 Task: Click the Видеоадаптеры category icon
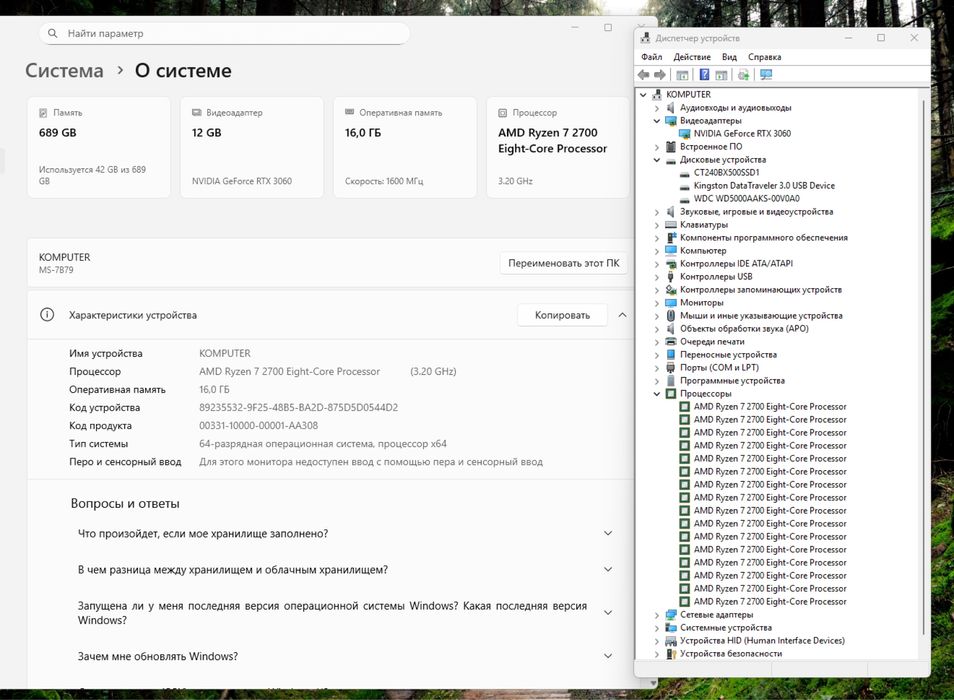(670, 120)
